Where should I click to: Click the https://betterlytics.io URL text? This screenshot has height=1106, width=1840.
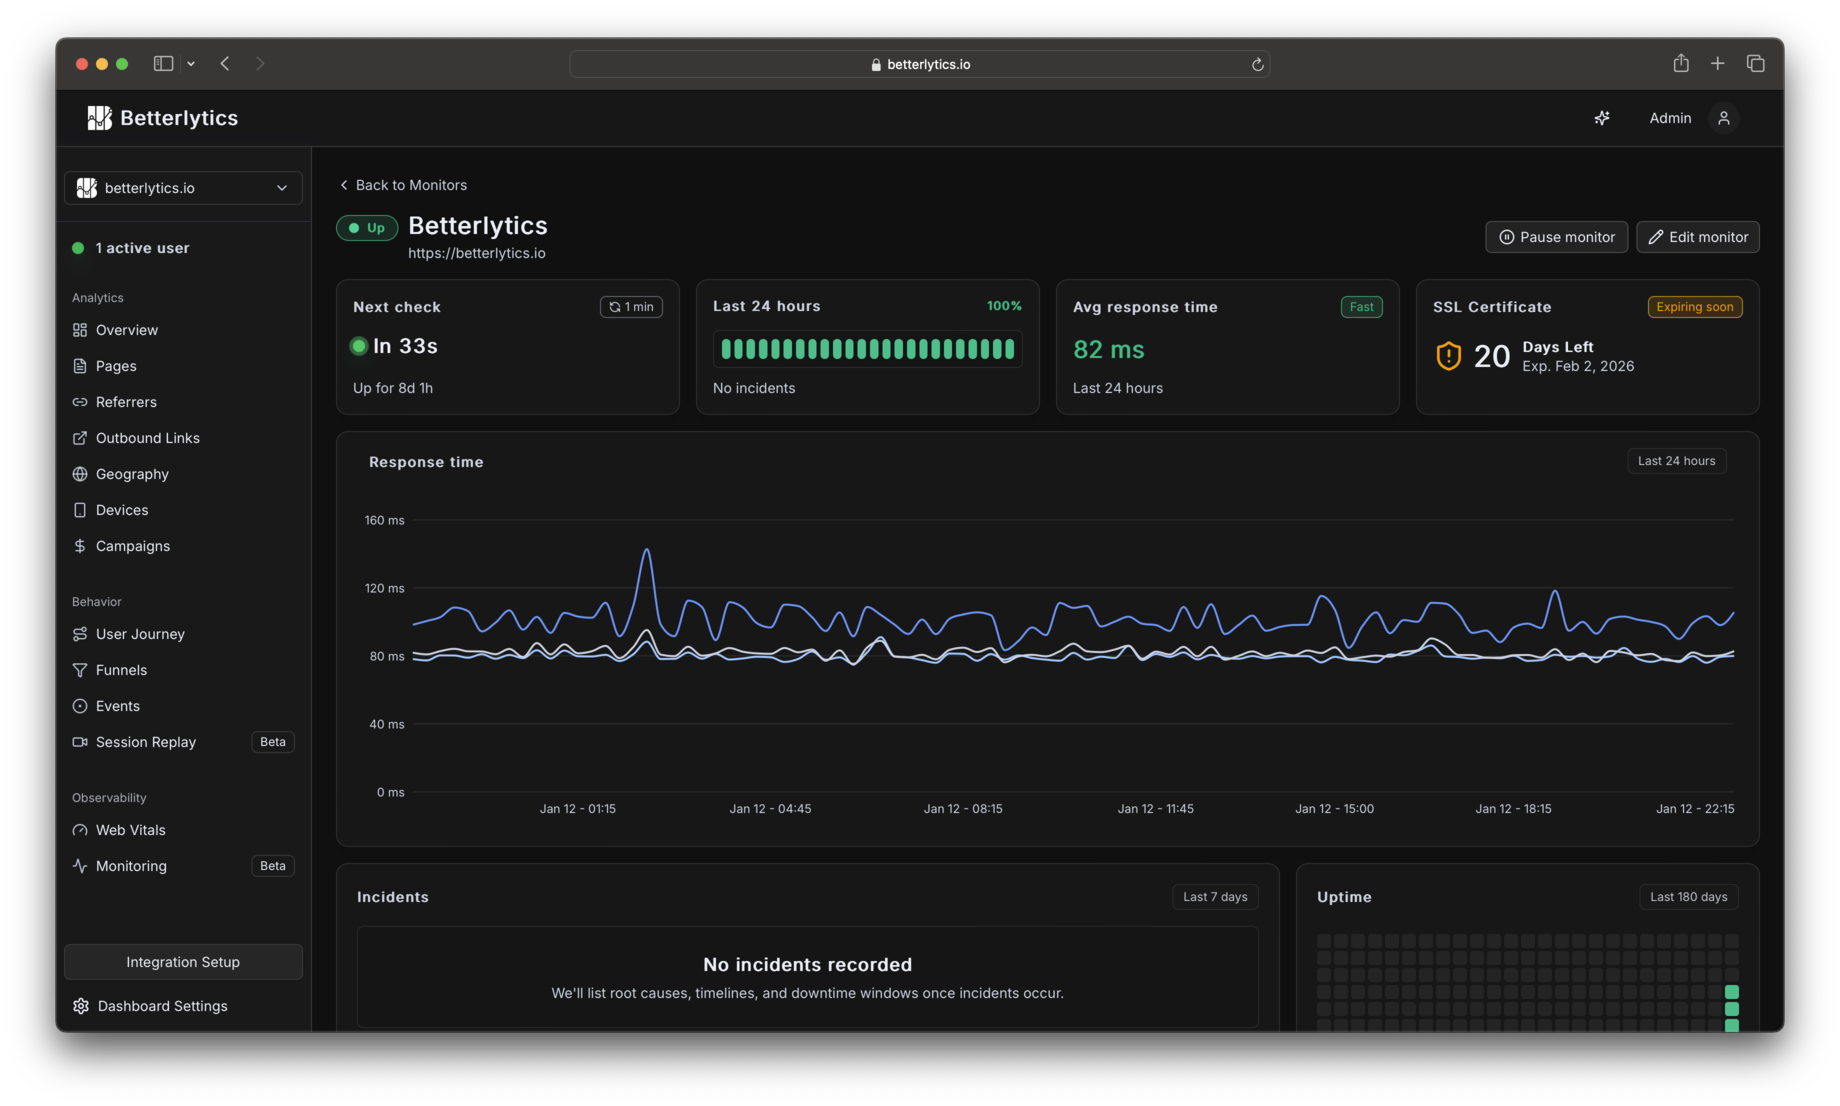(477, 253)
